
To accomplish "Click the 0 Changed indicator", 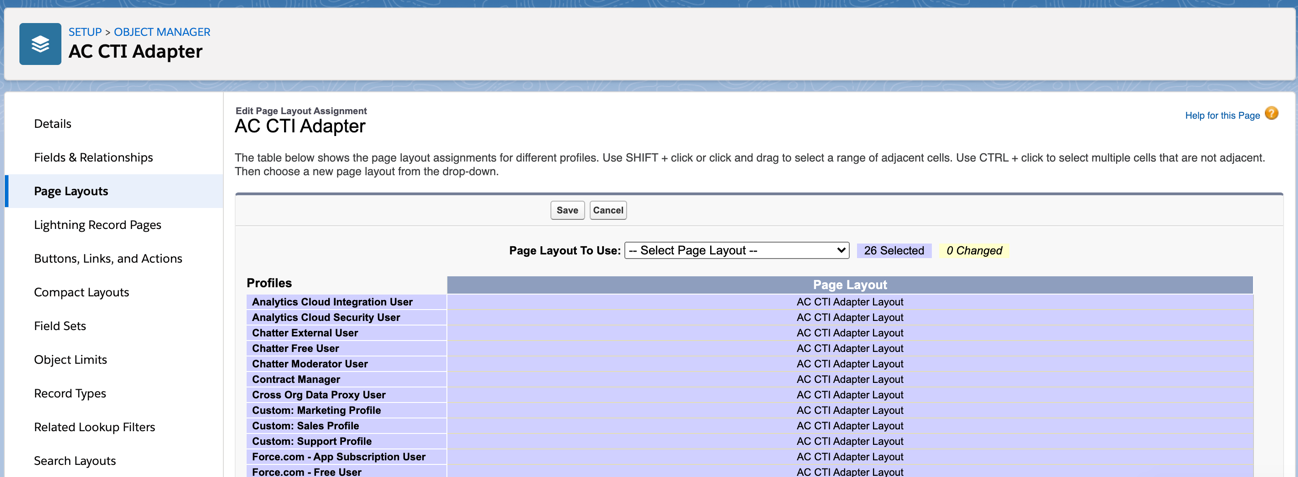I will point(974,251).
